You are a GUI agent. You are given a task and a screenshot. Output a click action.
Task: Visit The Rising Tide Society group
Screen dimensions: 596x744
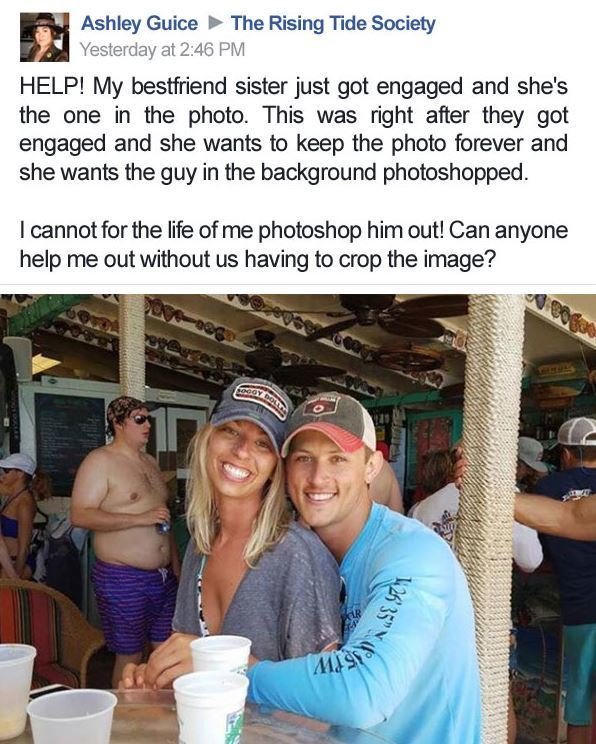tap(333, 24)
